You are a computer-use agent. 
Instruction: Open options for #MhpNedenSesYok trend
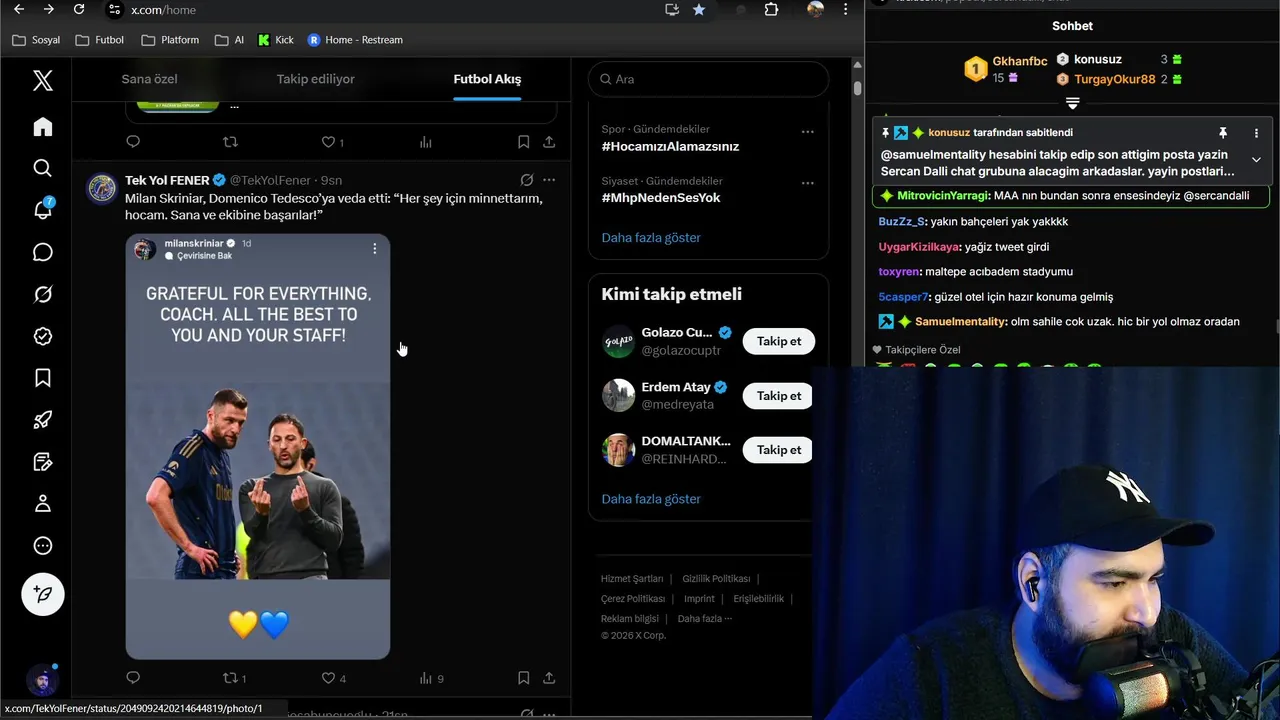tap(807, 183)
